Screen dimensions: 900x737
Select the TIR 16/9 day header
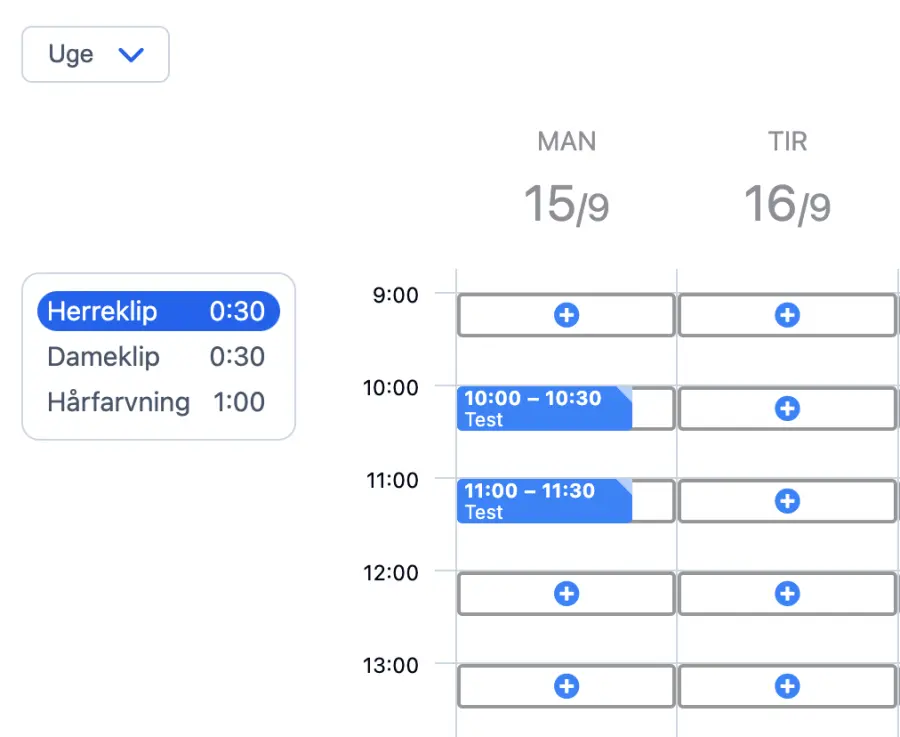coord(787,180)
